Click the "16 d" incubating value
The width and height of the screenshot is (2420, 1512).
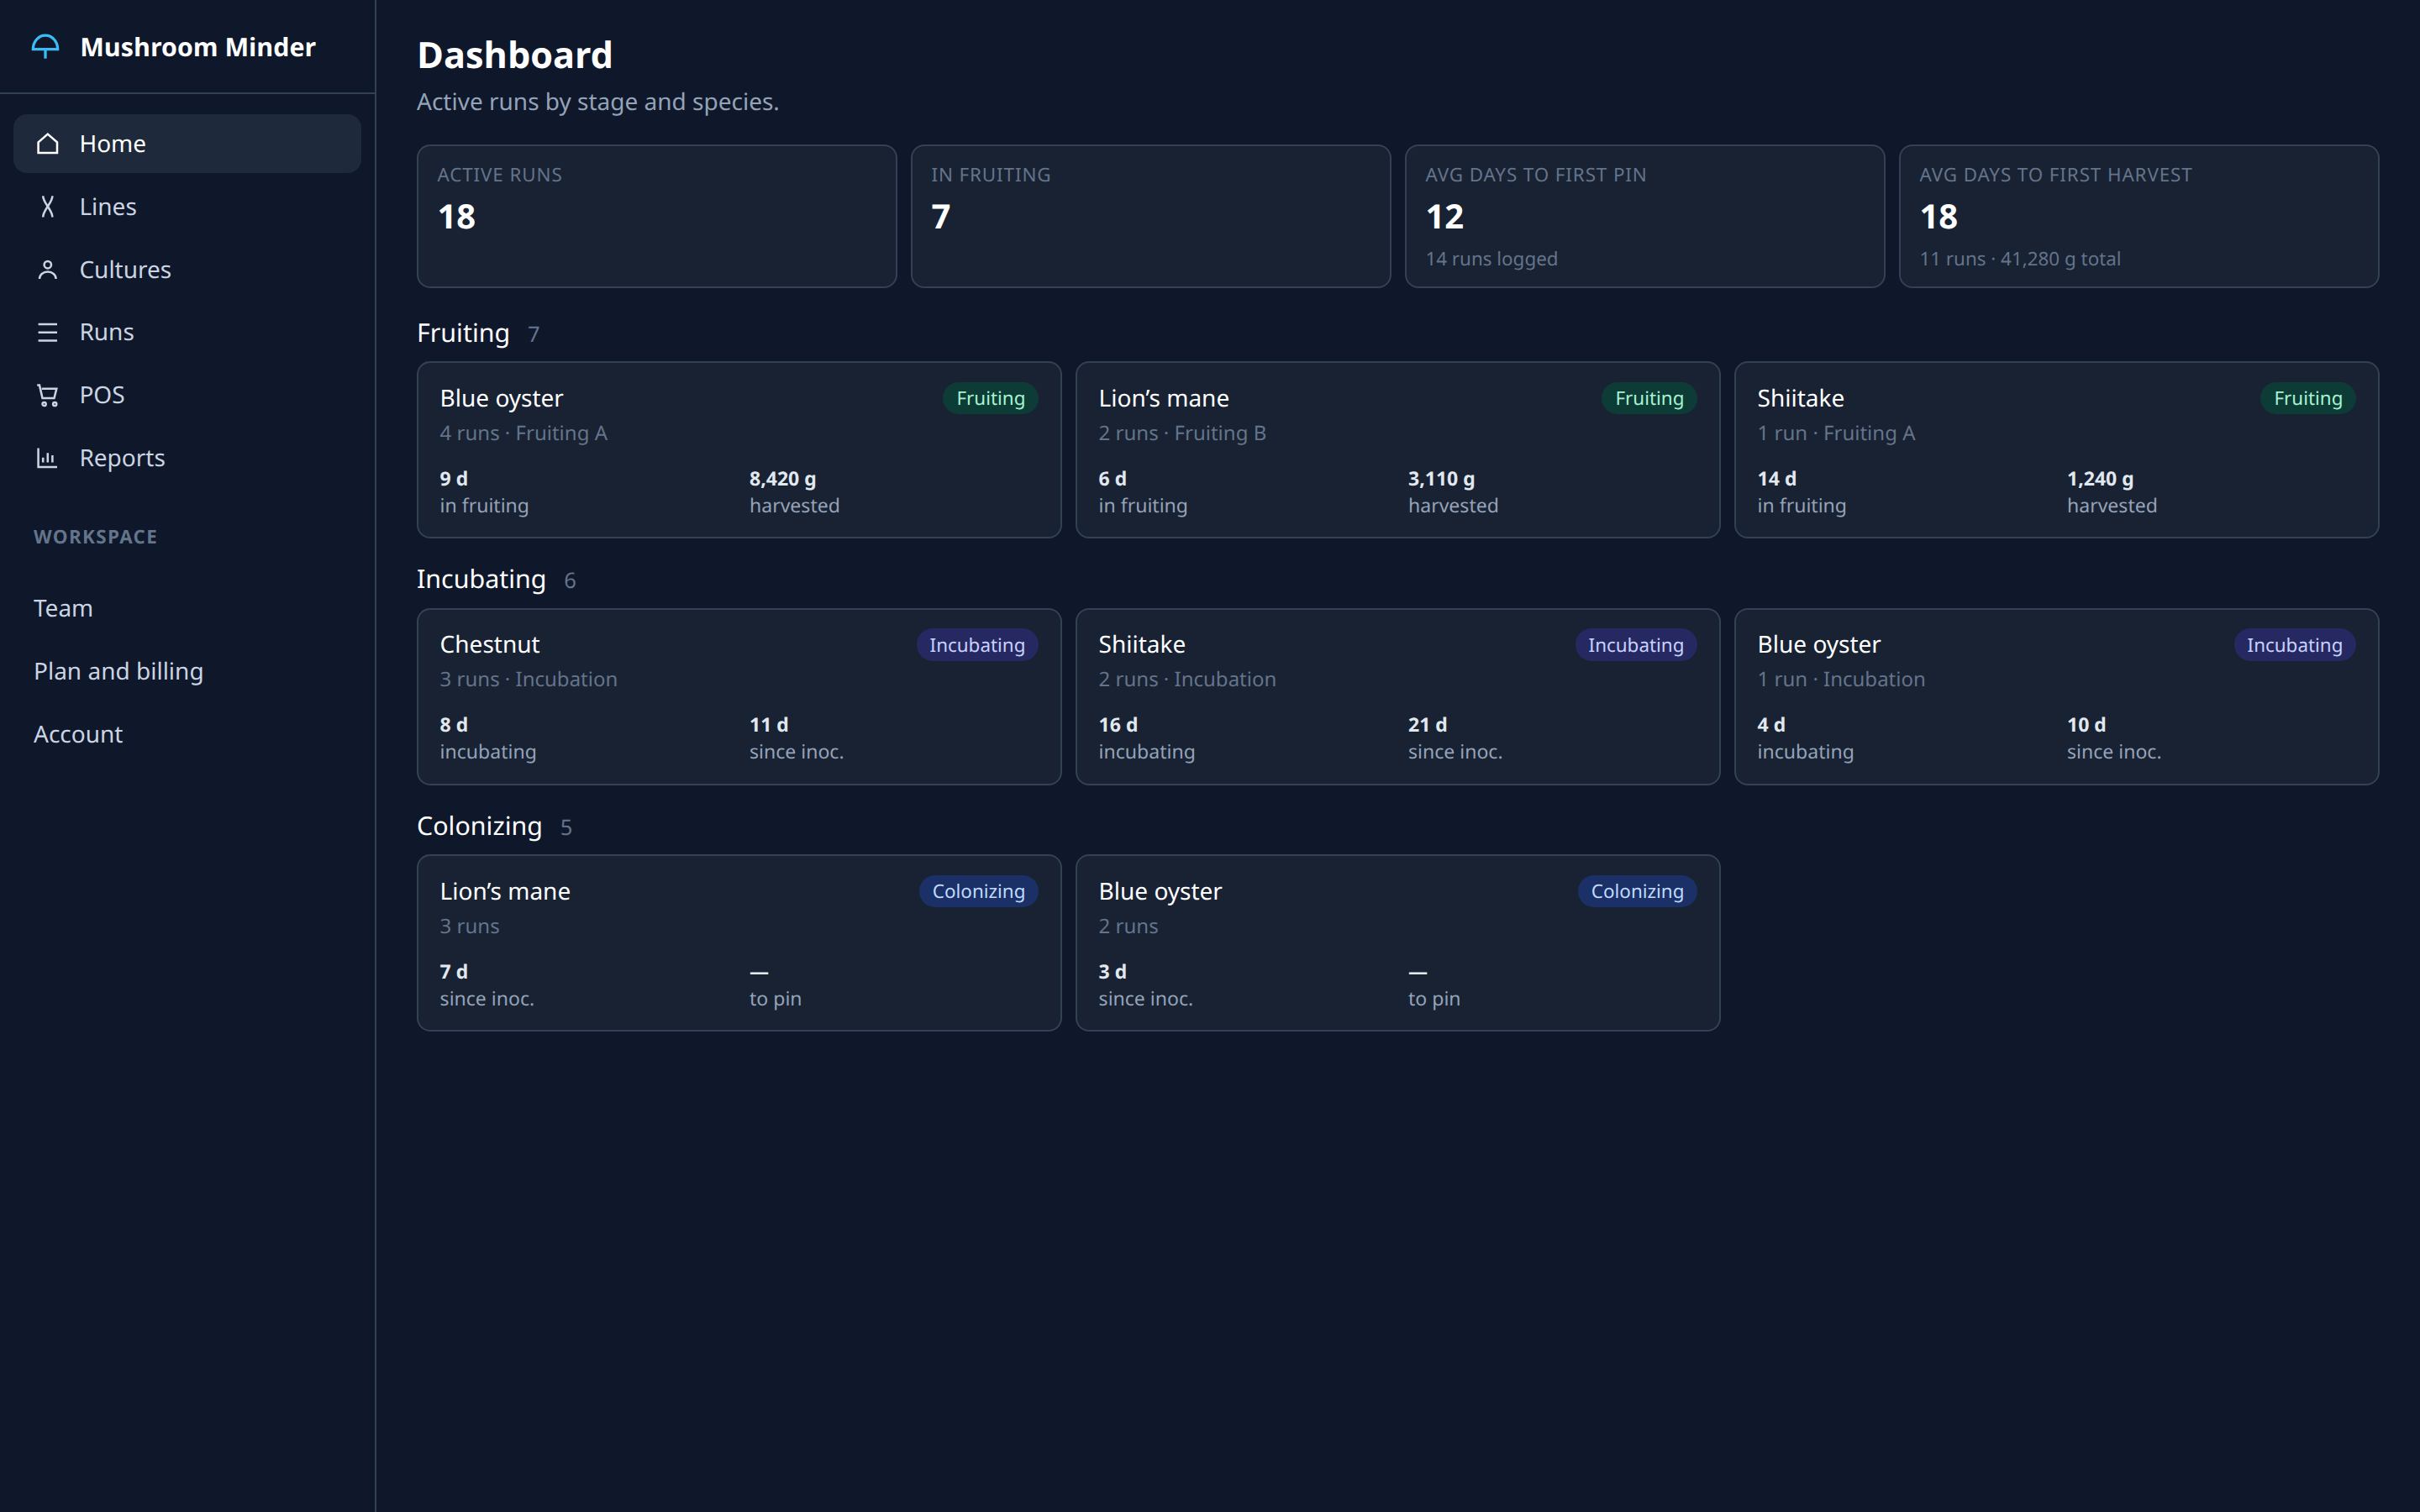pyautogui.click(x=1118, y=725)
